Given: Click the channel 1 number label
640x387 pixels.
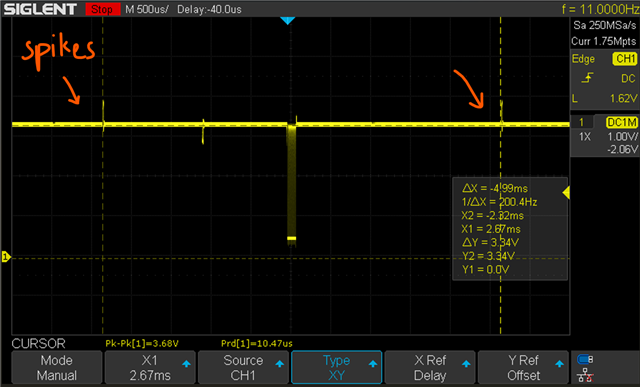Looking at the screenshot, I should (x=581, y=122).
